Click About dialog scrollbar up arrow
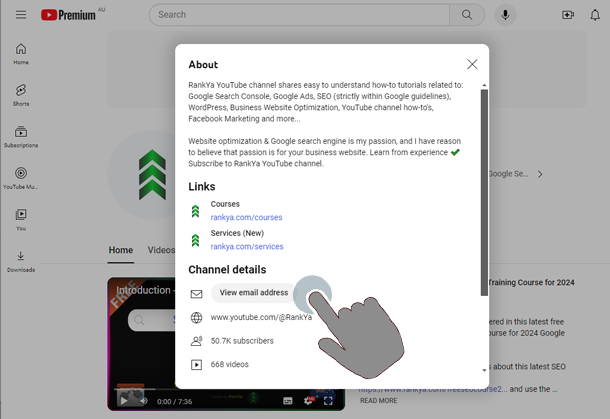This screenshot has height=419, width=610. [484, 85]
